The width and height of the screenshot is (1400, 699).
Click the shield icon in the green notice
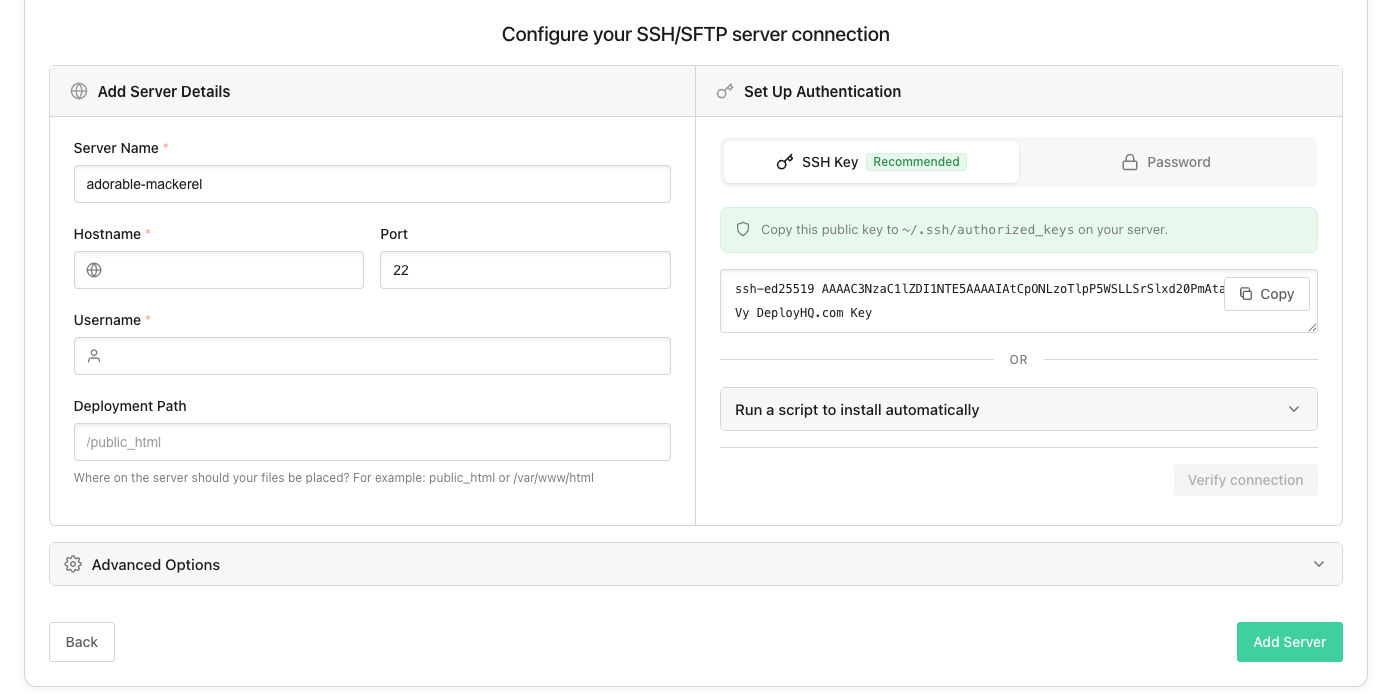point(742,229)
